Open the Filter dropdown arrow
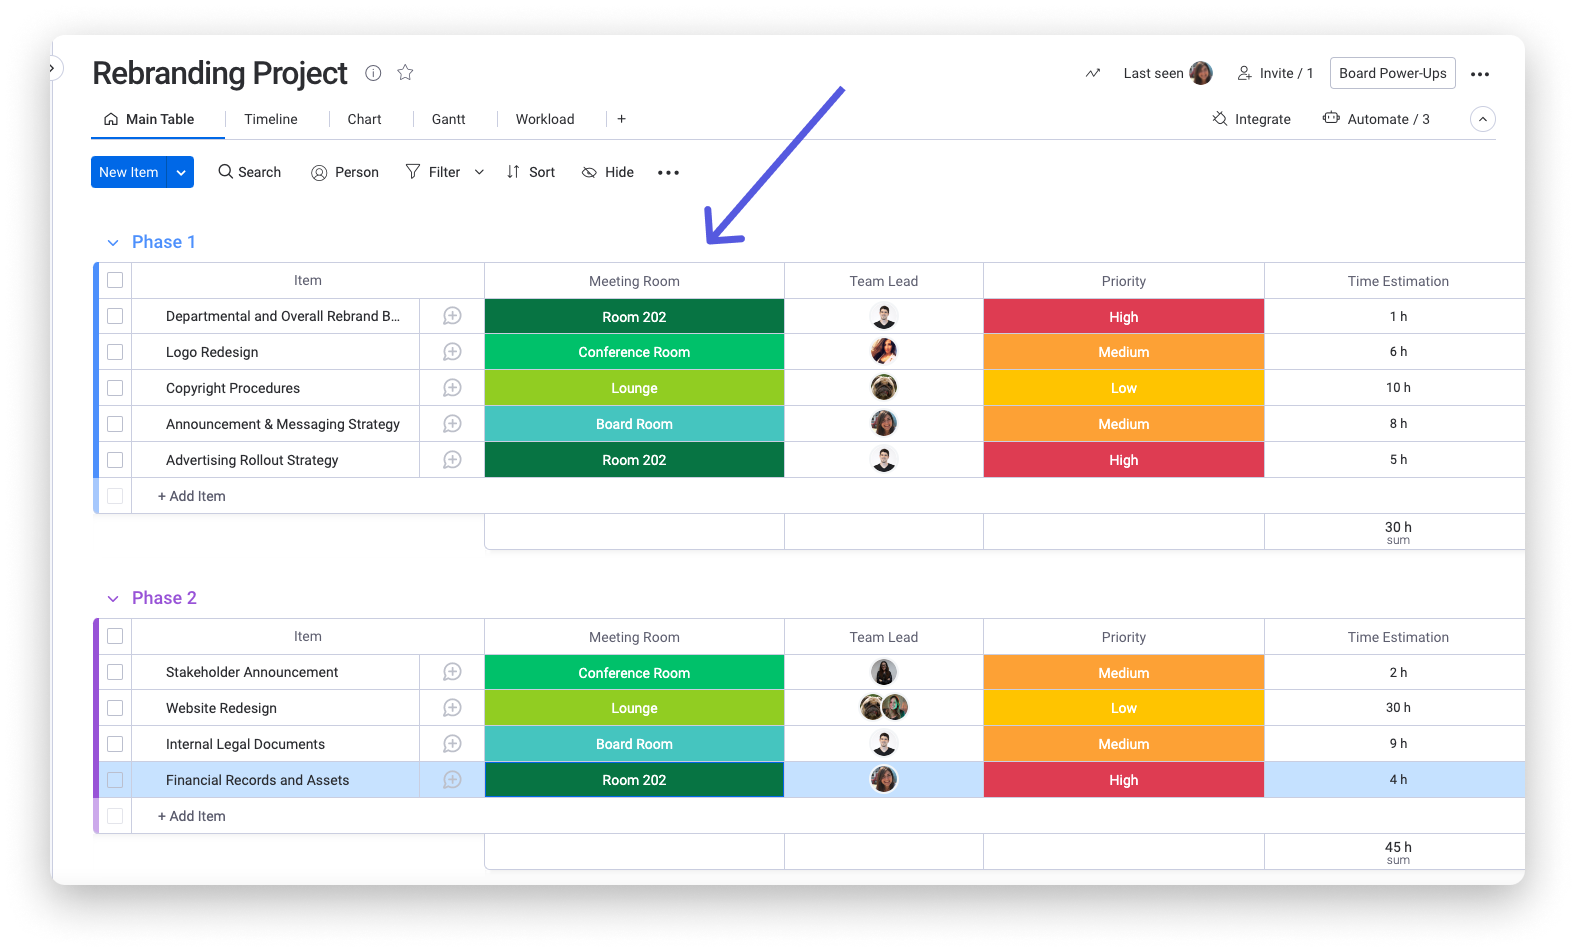This screenshot has height=950, width=1575. (x=479, y=172)
